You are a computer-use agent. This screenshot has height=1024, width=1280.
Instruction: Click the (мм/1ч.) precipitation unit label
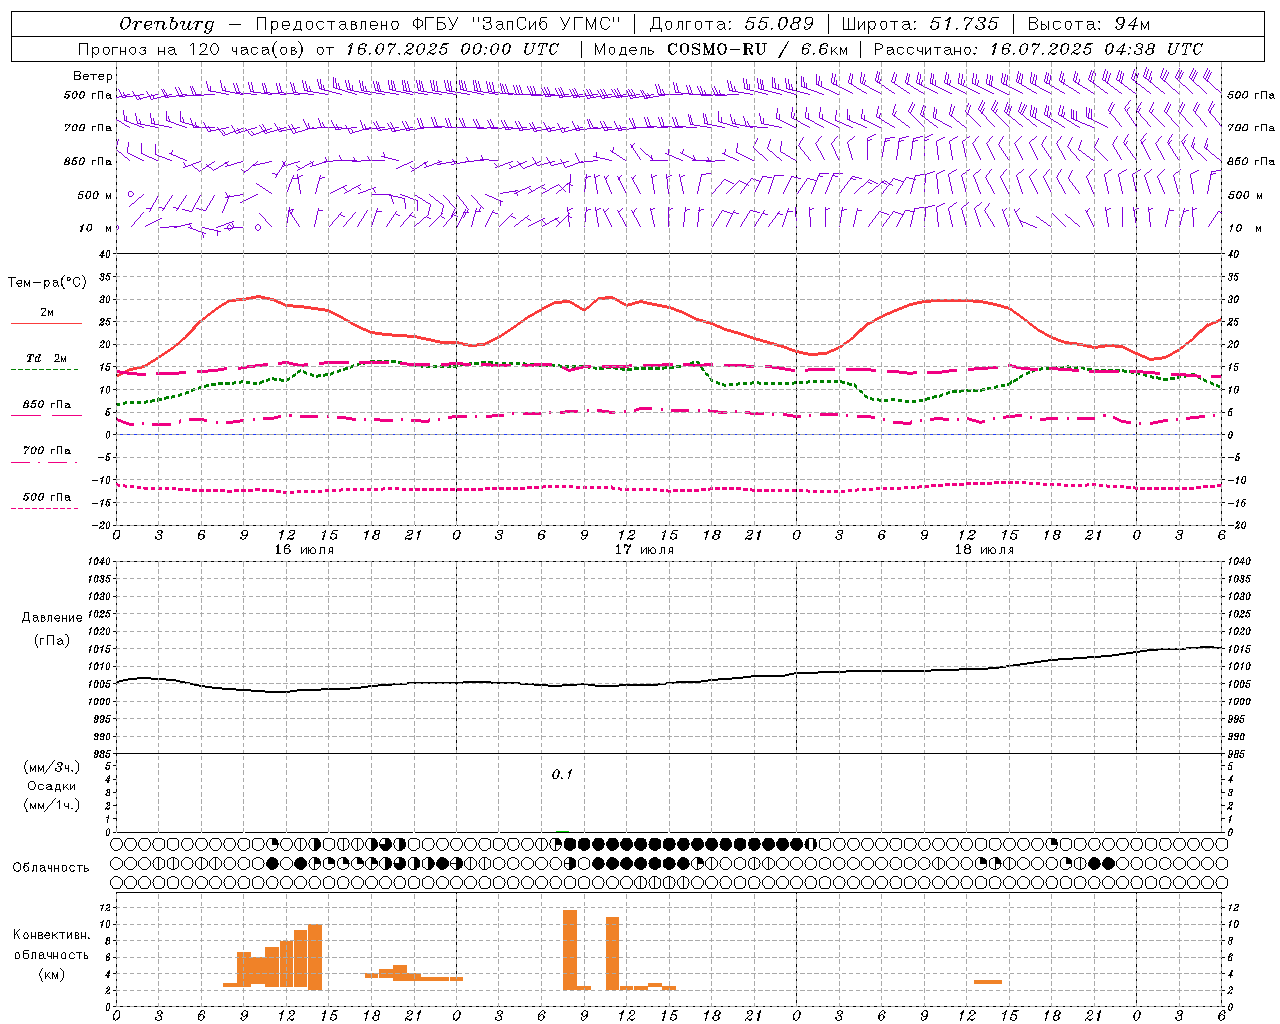click(x=52, y=805)
